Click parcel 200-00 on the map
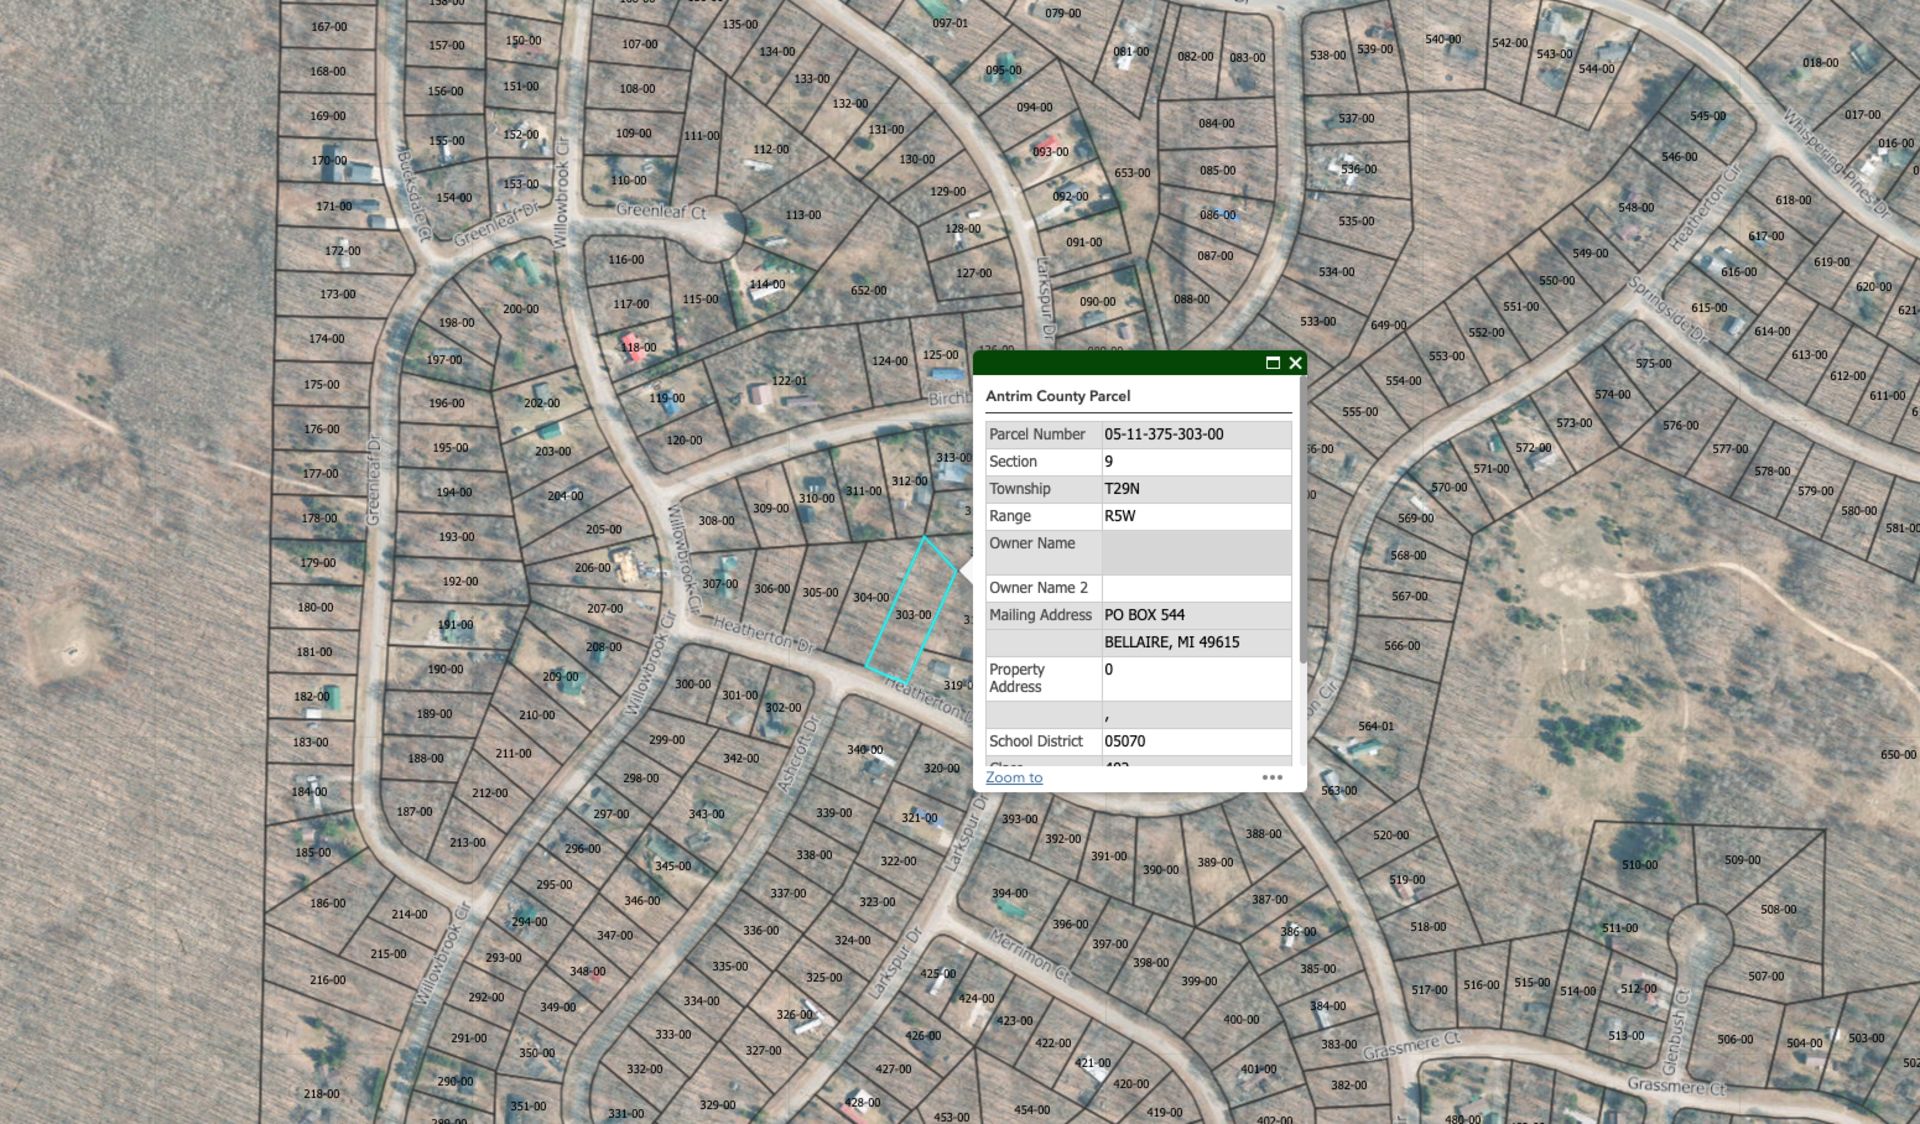The height and width of the screenshot is (1124, 1920). 520,309
